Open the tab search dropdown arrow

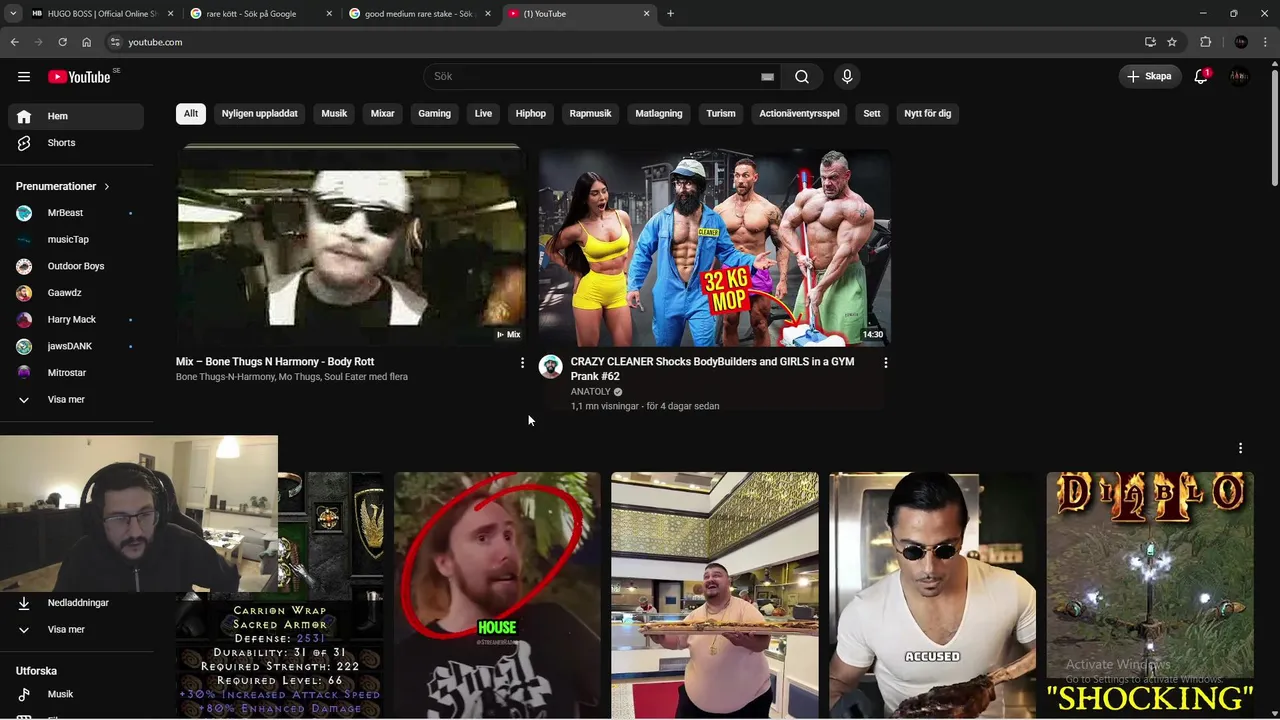coord(13,14)
